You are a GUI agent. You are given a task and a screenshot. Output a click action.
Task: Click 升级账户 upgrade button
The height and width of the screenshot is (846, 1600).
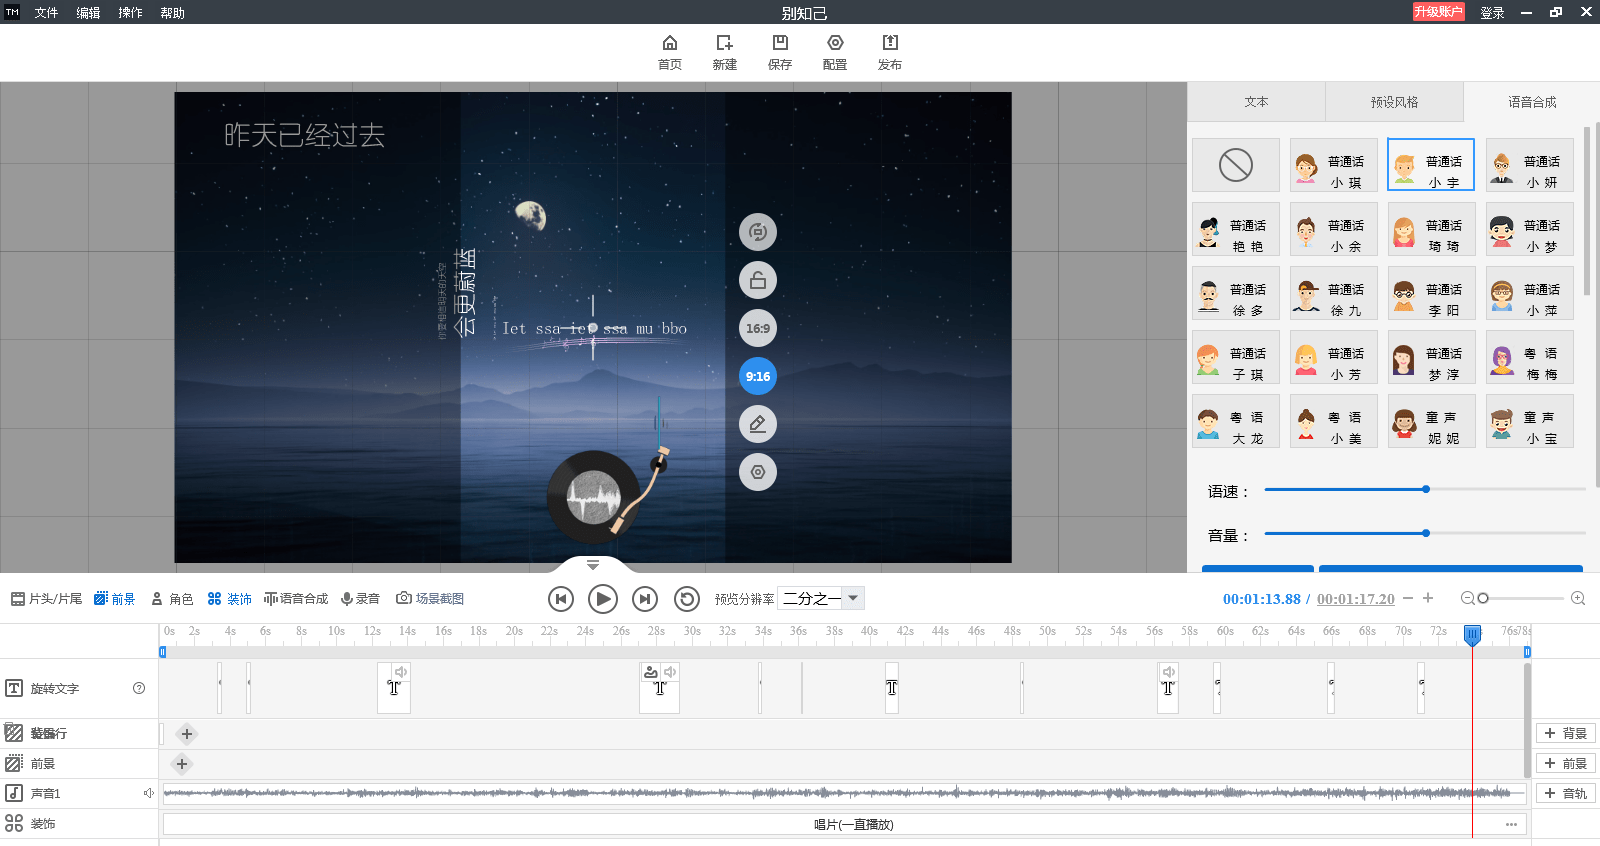1438,12
